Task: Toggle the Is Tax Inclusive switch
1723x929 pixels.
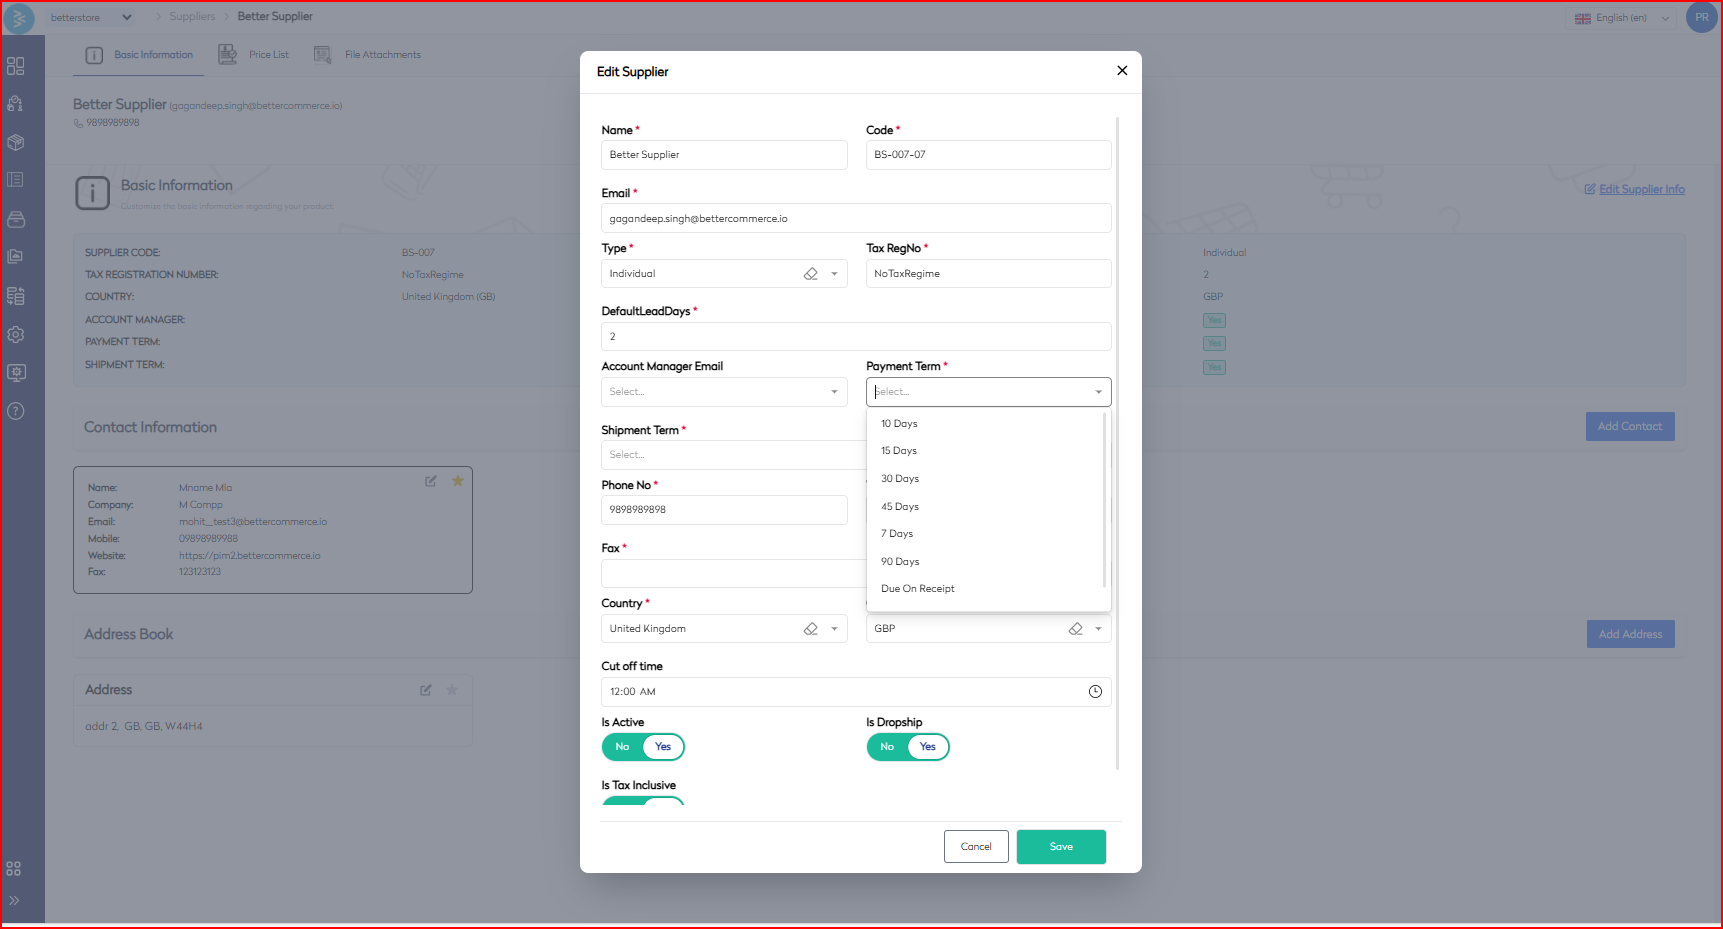Action: click(x=643, y=800)
